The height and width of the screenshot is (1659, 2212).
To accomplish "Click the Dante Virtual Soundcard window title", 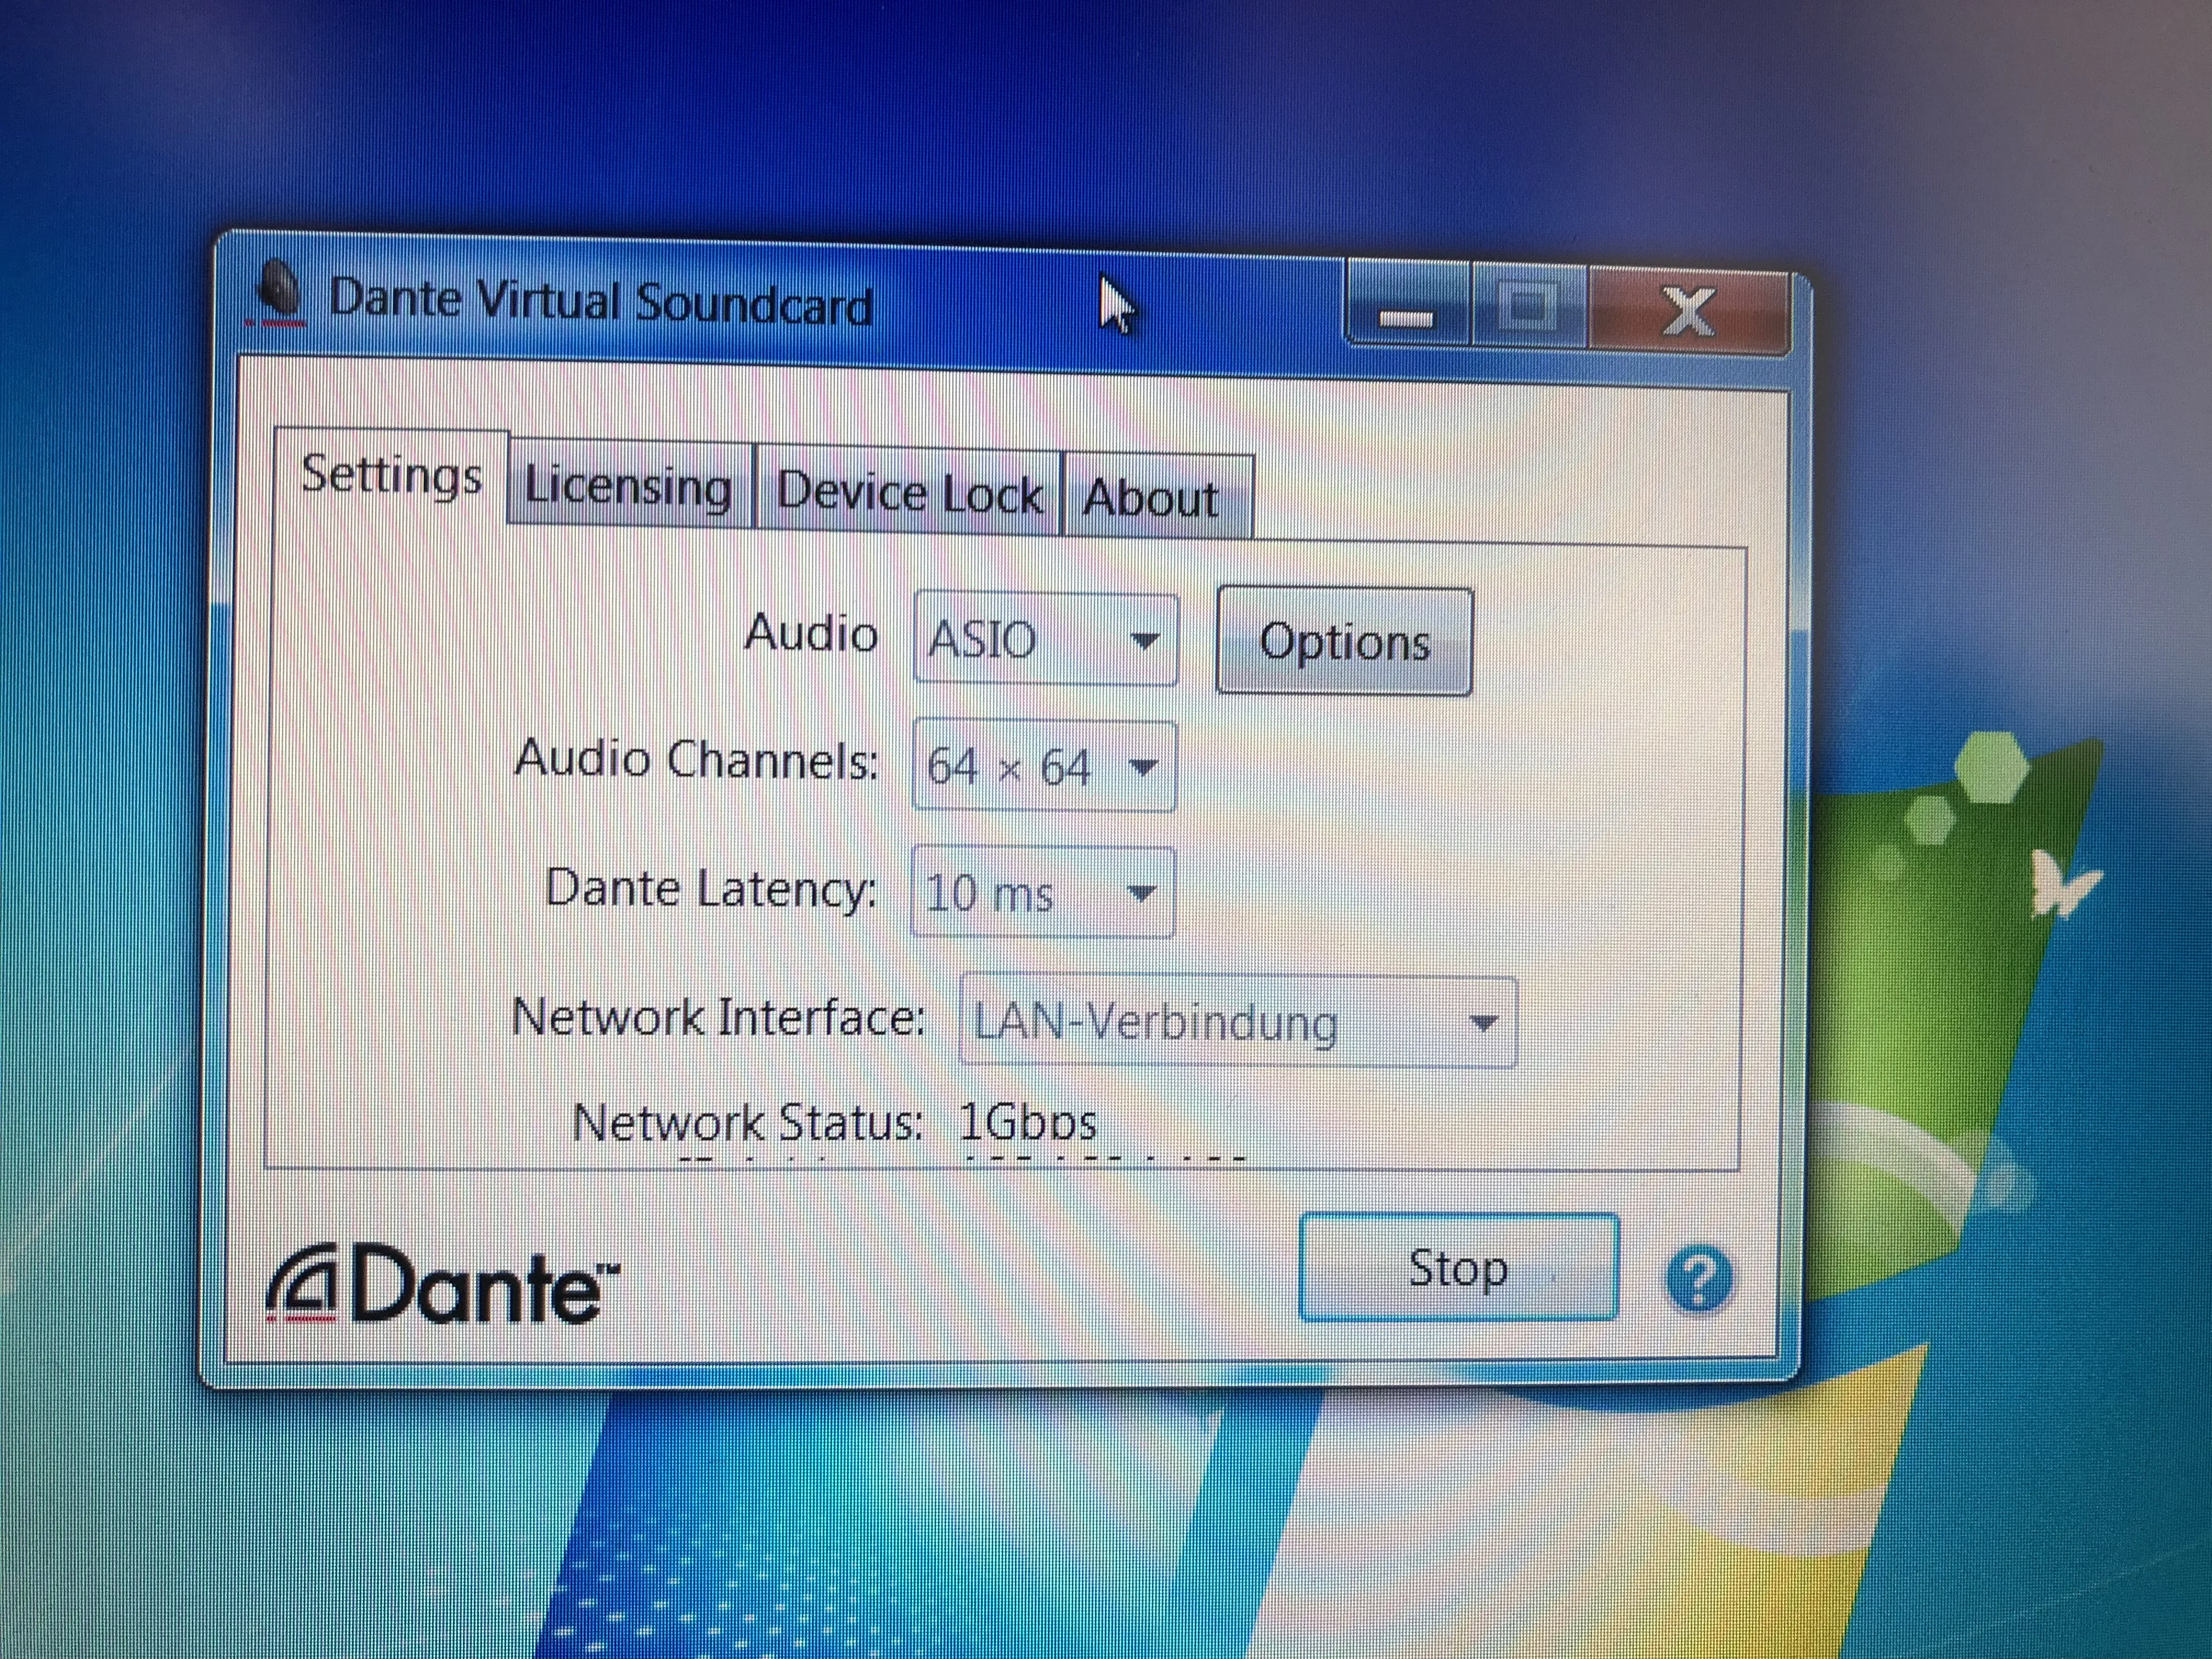I will 601,302.
